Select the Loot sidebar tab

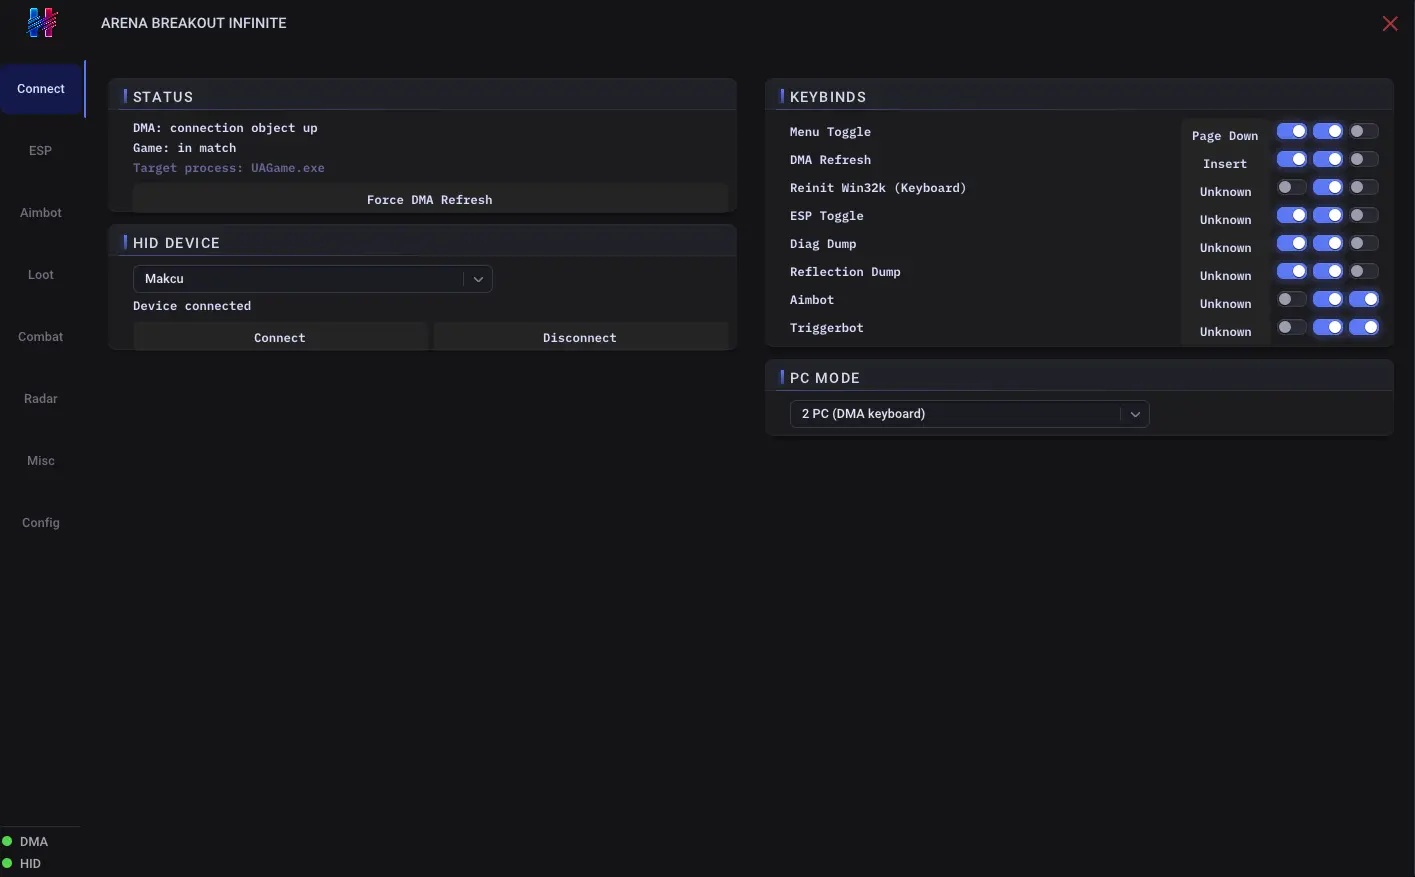point(41,275)
